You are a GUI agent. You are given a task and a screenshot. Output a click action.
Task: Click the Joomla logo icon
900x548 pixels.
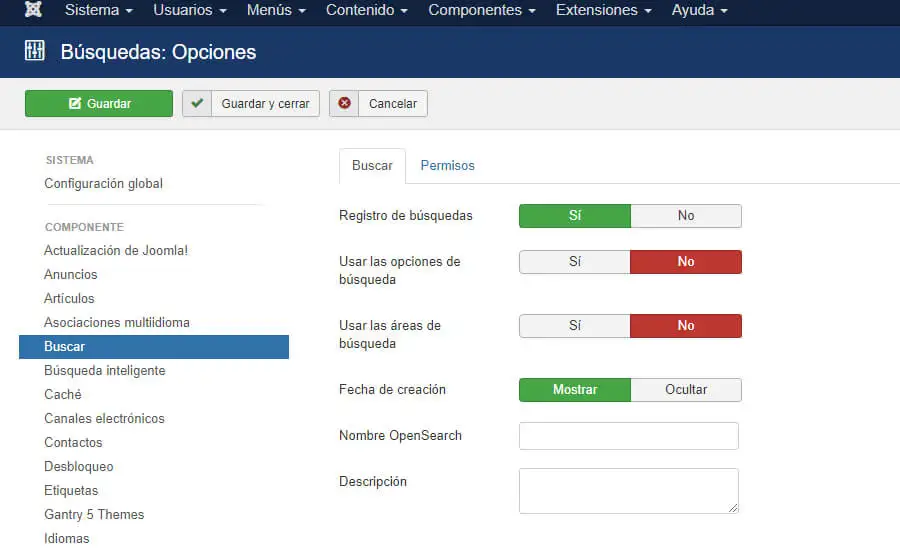(x=33, y=10)
